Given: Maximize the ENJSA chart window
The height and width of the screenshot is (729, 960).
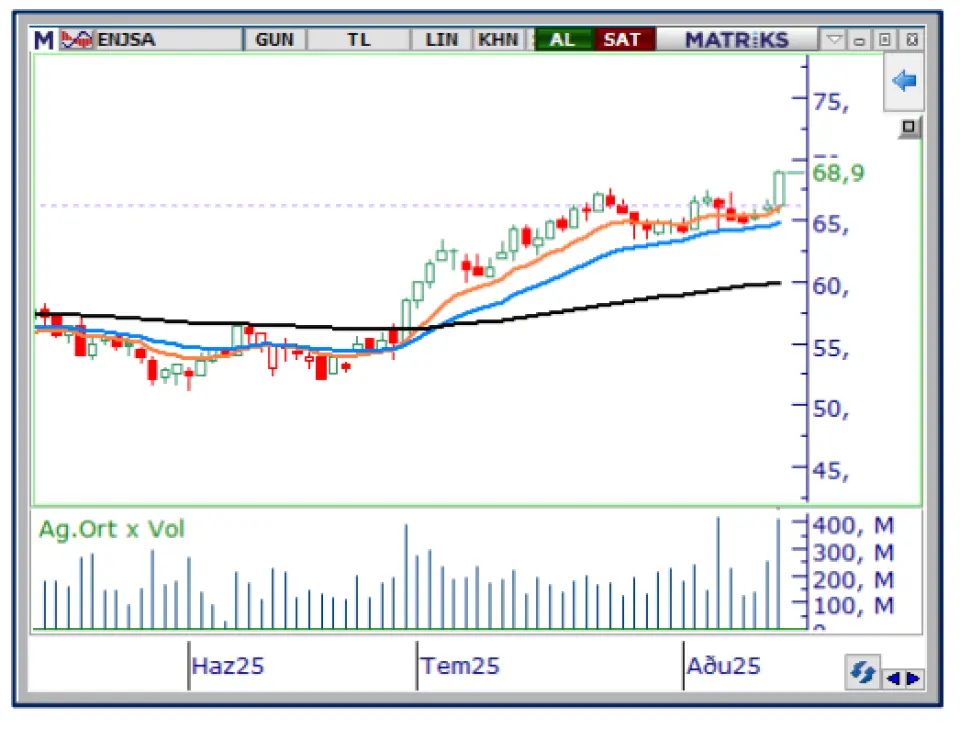Looking at the screenshot, I should (885, 40).
